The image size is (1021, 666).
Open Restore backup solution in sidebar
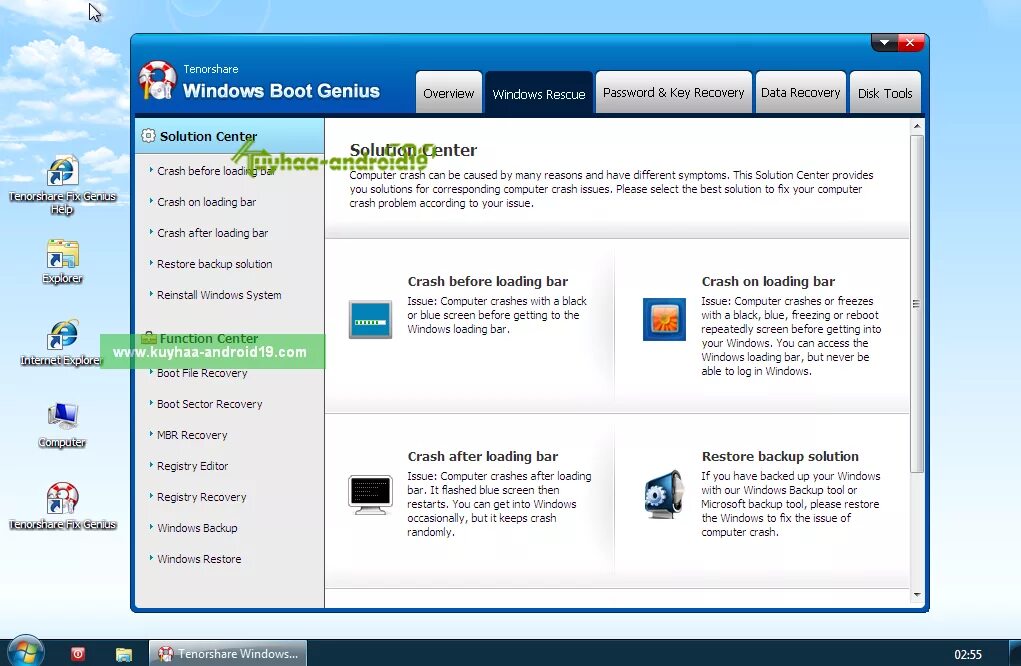pos(214,264)
